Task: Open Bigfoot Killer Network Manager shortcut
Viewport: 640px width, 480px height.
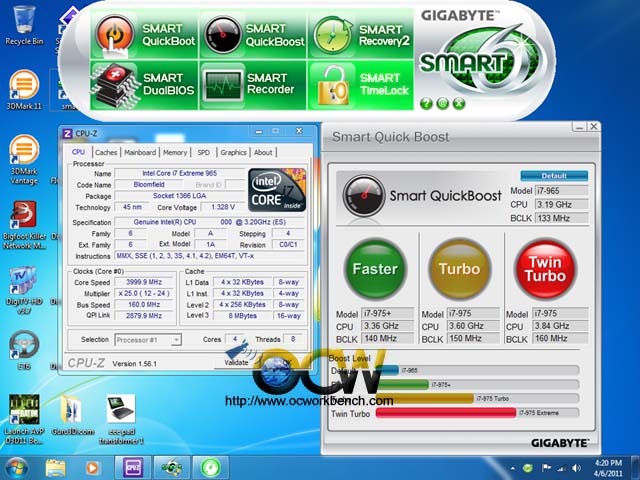Action: (x=24, y=224)
